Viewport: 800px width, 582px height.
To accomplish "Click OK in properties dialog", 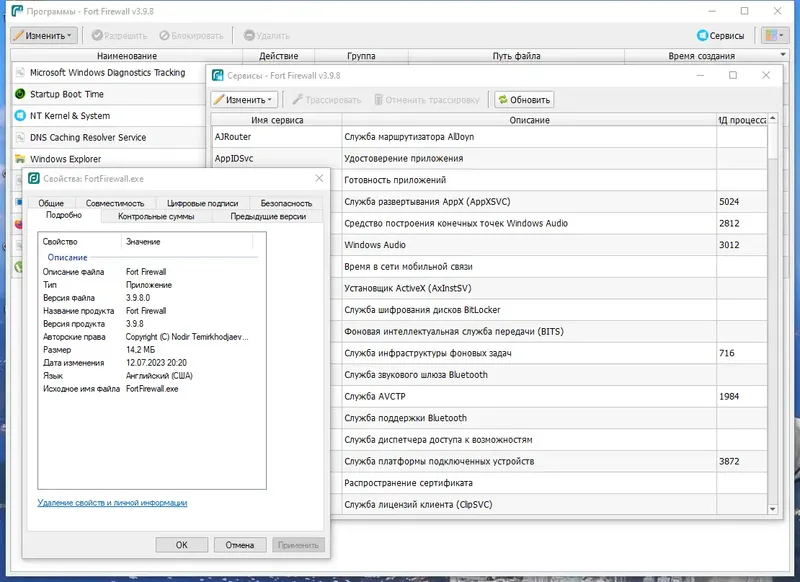I will click(182, 545).
